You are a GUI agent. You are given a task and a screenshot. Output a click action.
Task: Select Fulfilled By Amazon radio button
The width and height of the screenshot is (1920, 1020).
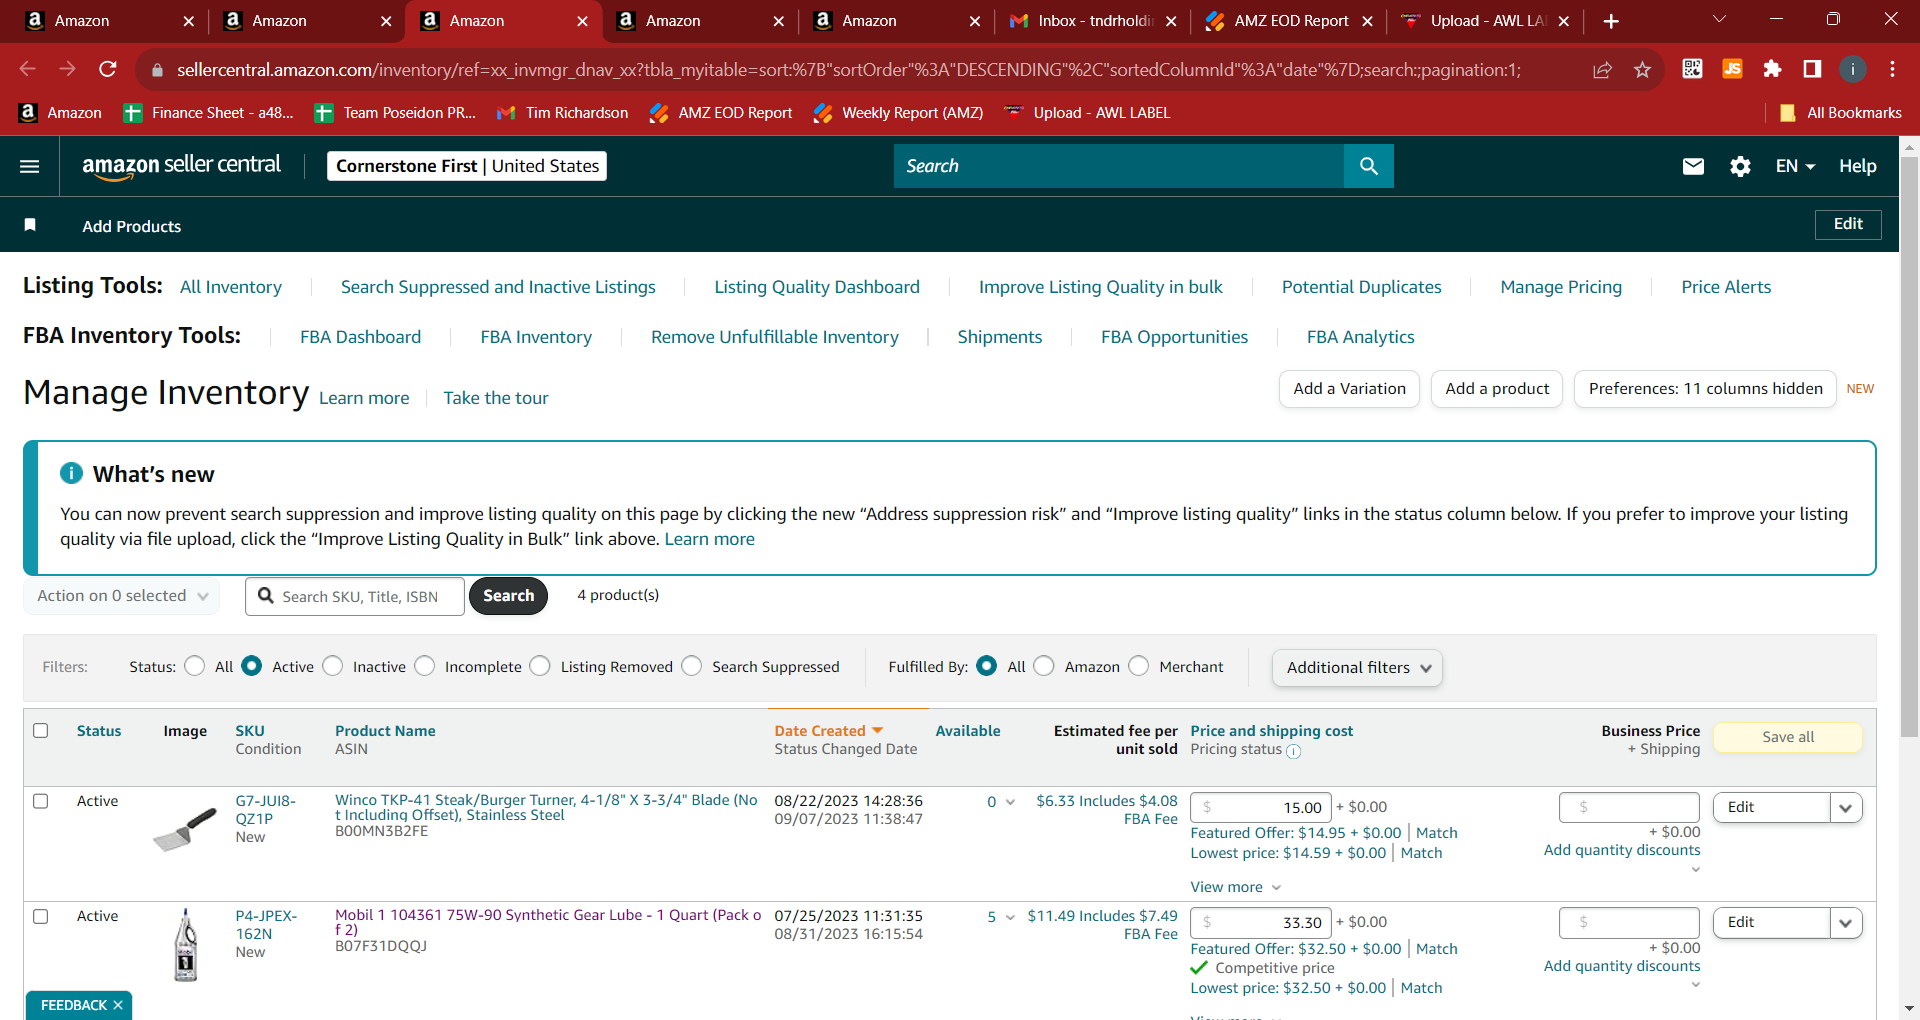pyautogui.click(x=1045, y=666)
